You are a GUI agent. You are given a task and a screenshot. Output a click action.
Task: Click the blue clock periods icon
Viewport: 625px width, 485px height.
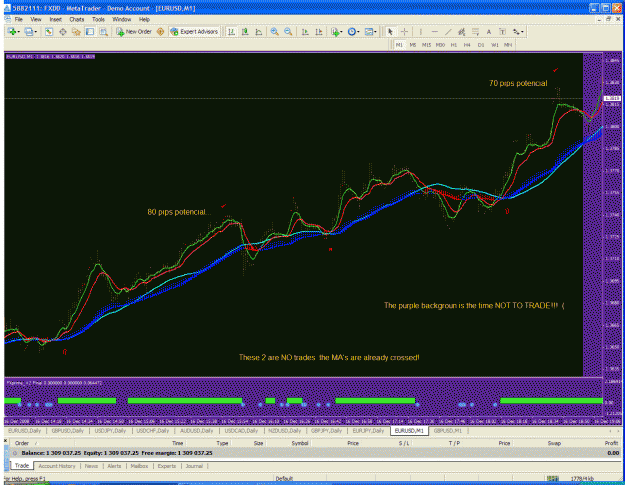click(x=352, y=31)
